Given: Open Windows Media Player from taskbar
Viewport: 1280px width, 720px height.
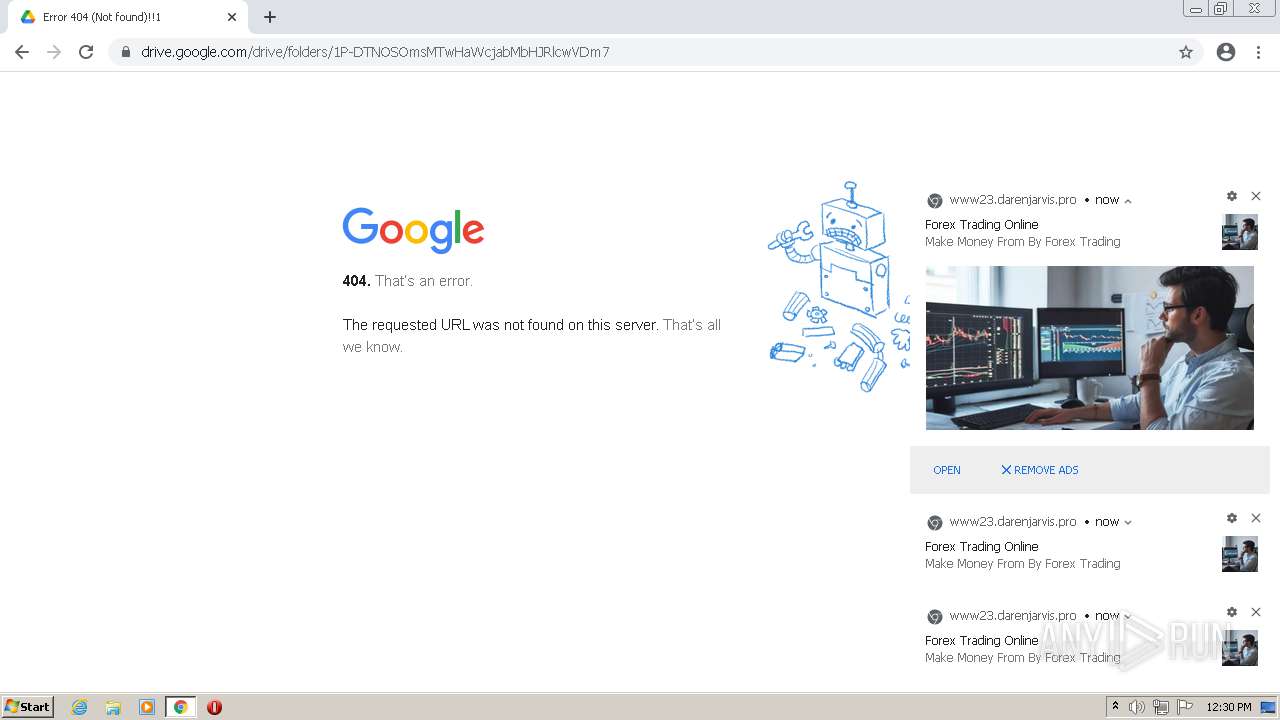Looking at the screenshot, I should click(x=147, y=707).
